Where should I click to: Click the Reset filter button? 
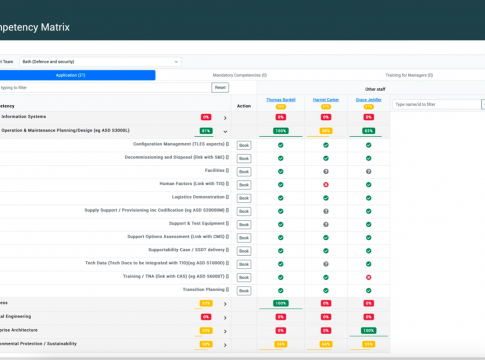pos(220,87)
